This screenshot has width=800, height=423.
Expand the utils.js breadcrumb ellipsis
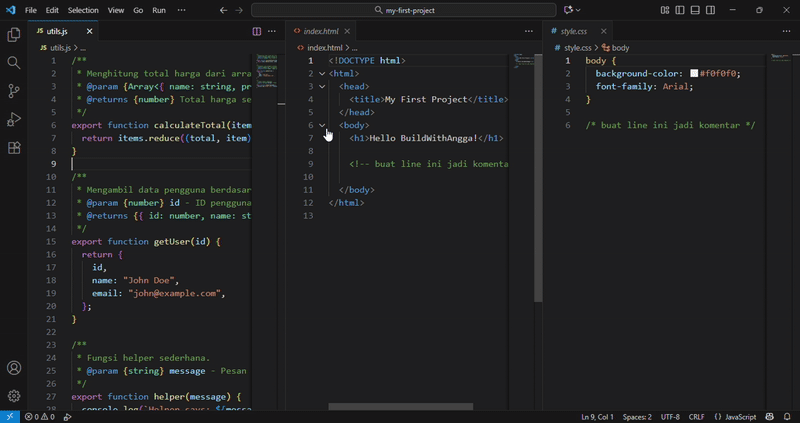coord(83,48)
